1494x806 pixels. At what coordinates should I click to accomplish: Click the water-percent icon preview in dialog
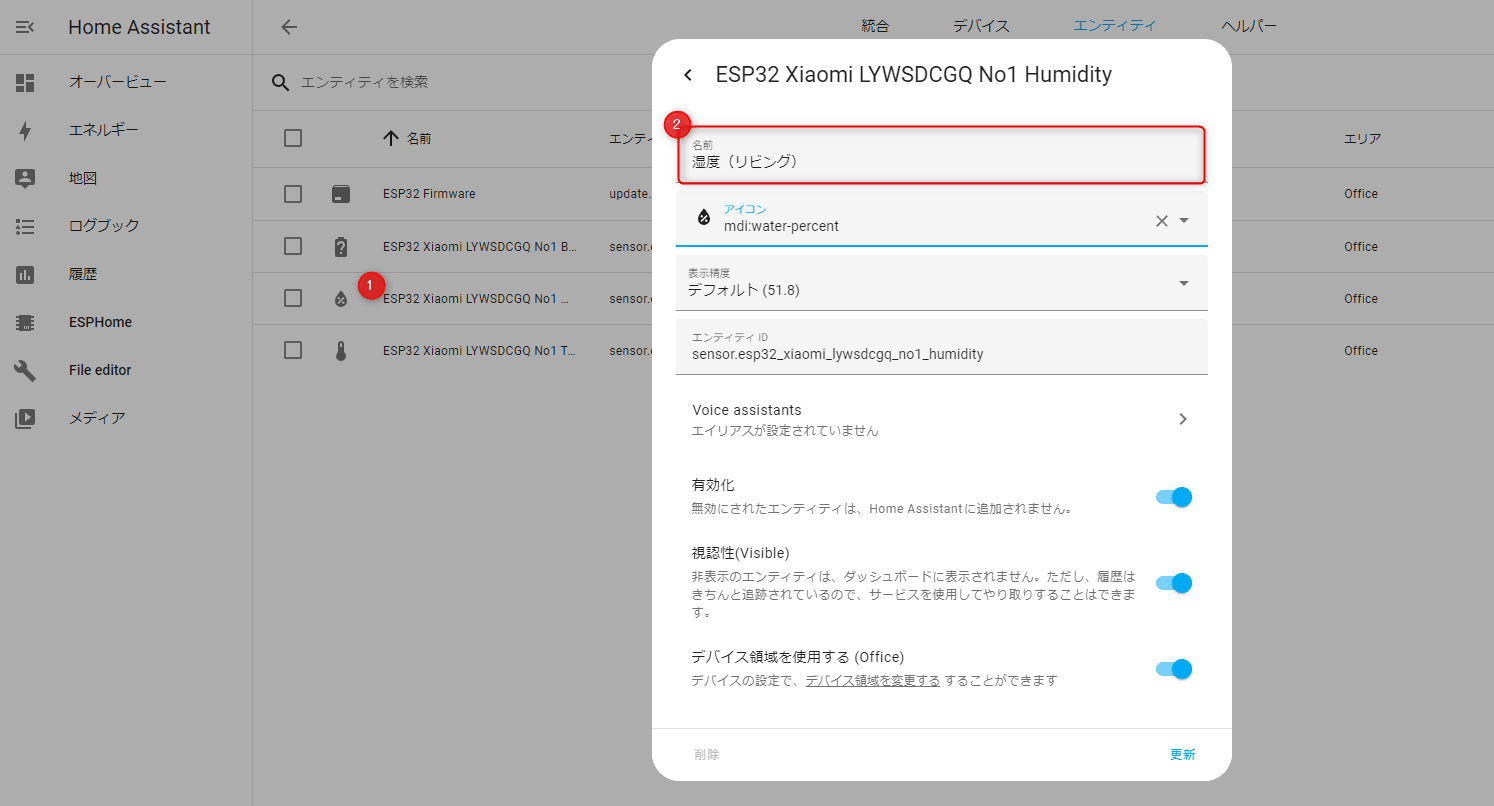point(703,217)
